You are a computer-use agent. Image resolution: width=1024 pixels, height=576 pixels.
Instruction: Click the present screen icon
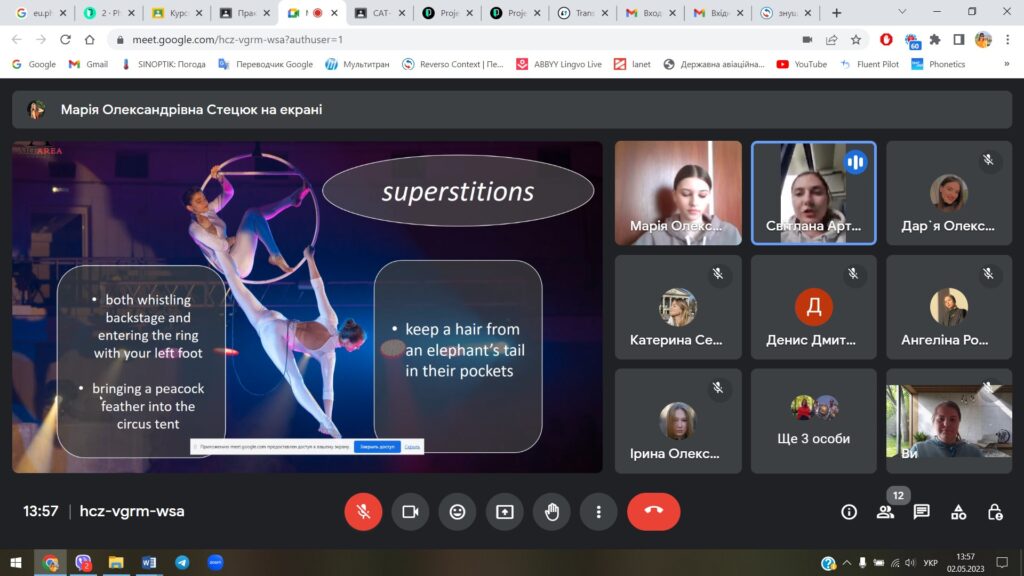click(x=504, y=511)
